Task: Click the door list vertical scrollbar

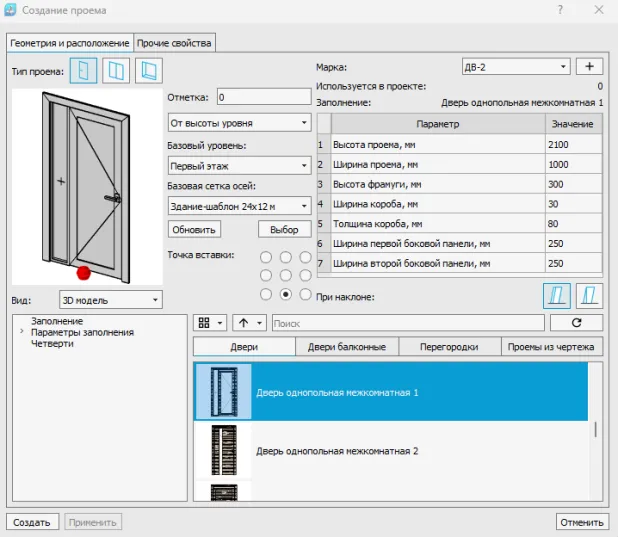Action: point(596,430)
